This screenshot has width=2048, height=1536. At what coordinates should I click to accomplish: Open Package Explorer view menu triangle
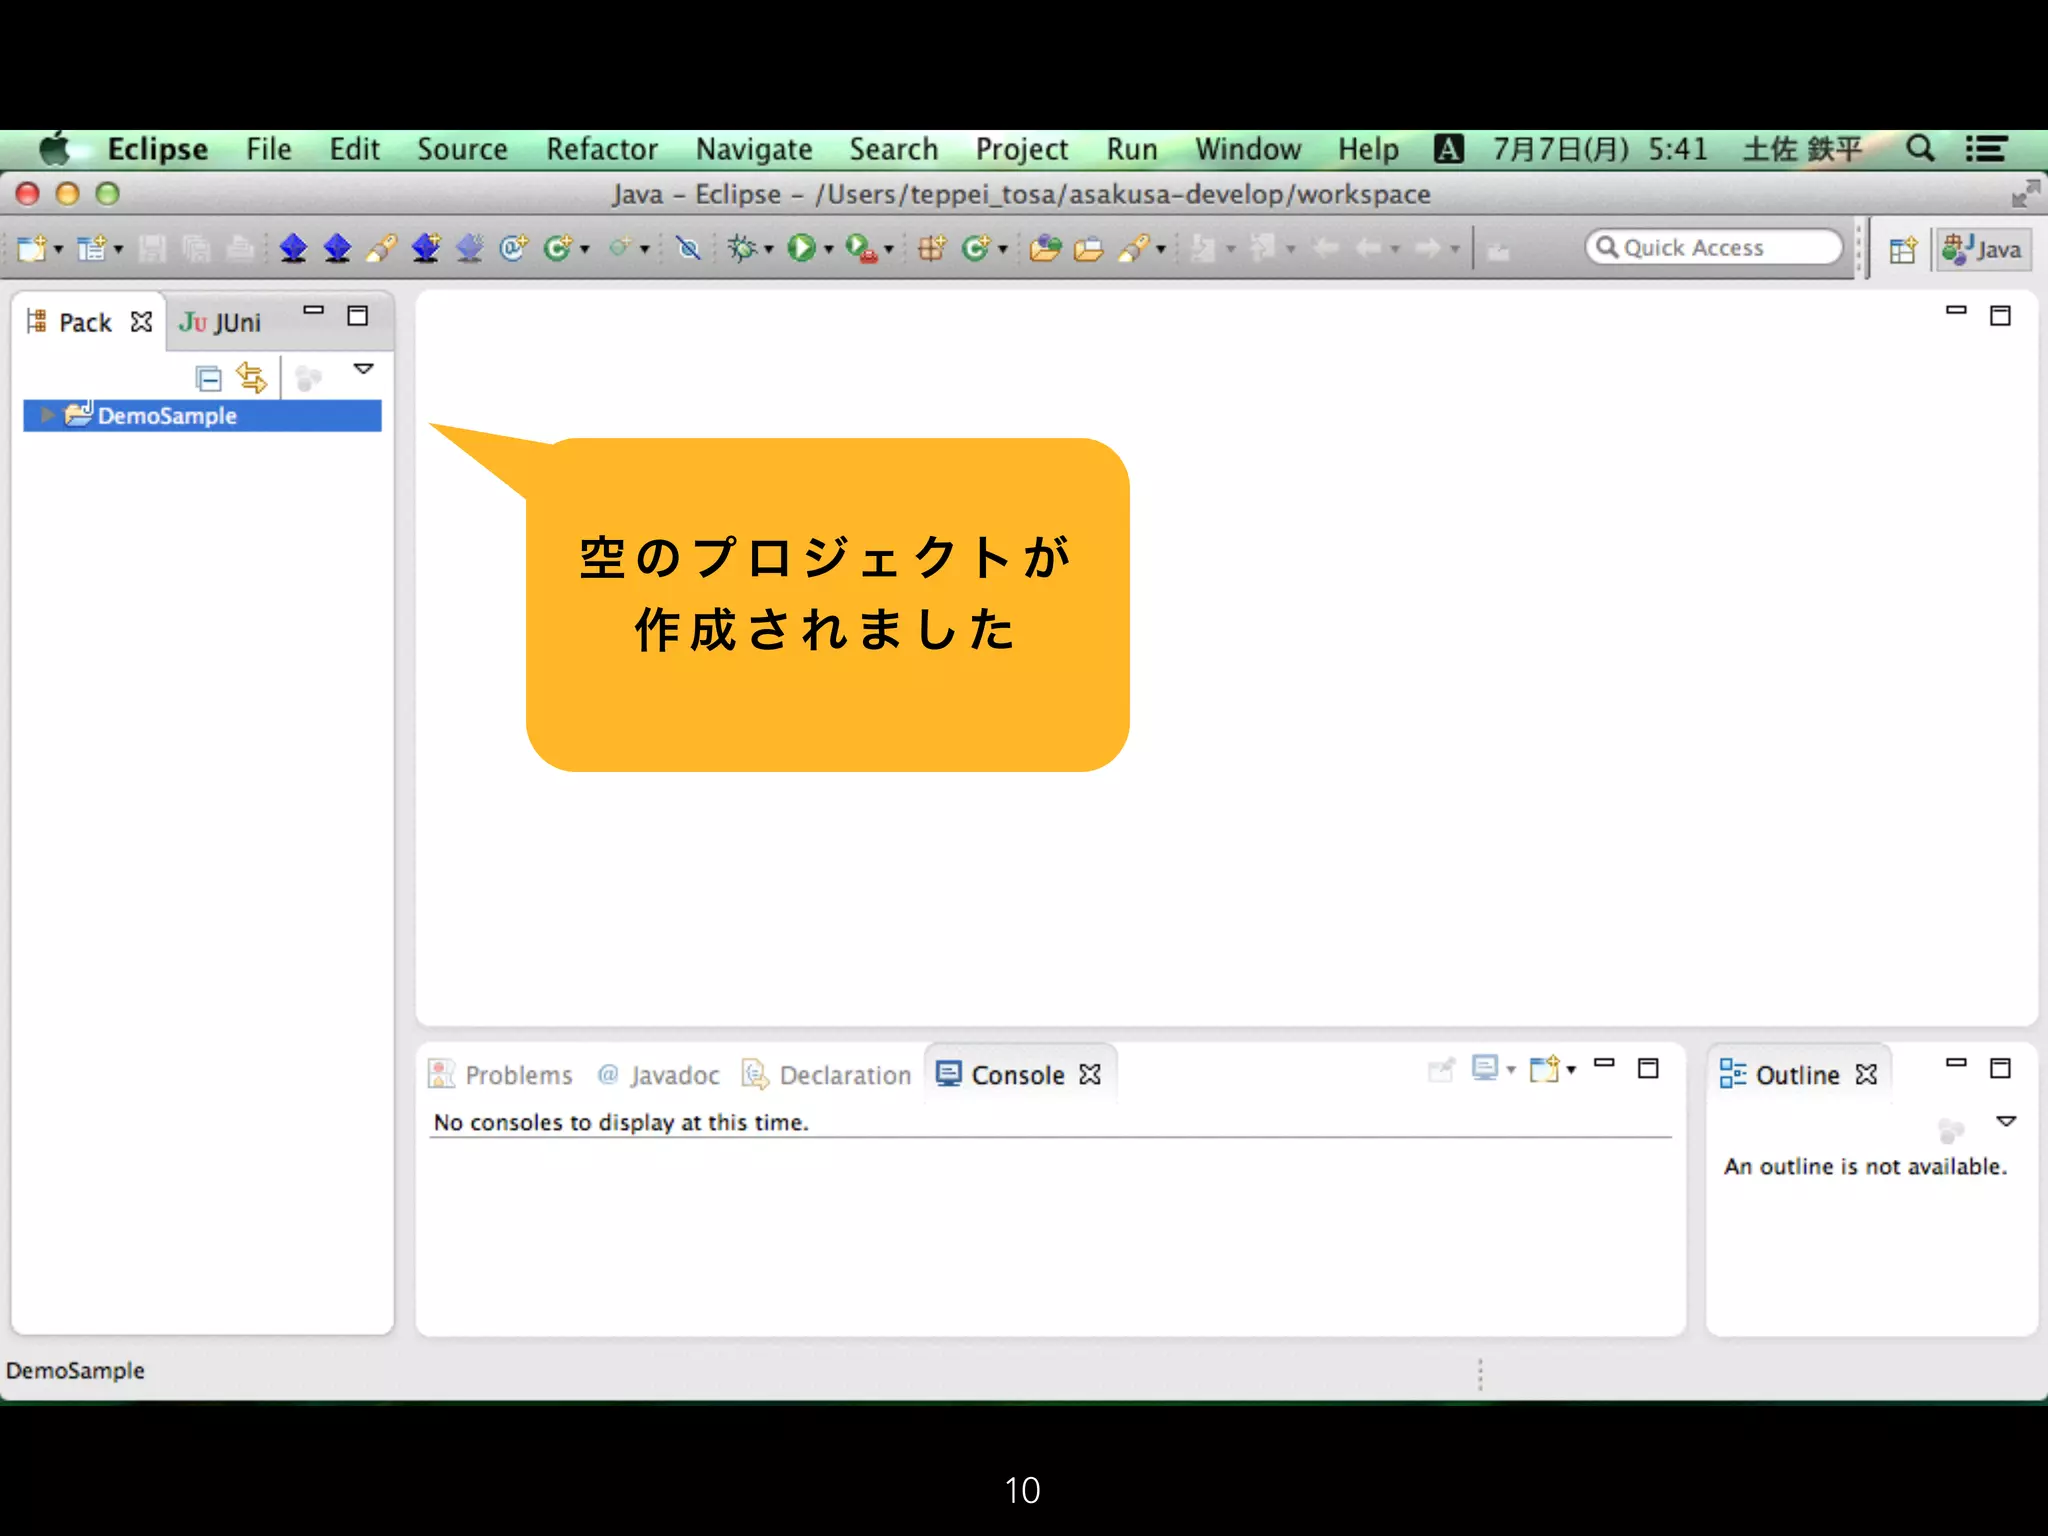click(x=364, y=370)
